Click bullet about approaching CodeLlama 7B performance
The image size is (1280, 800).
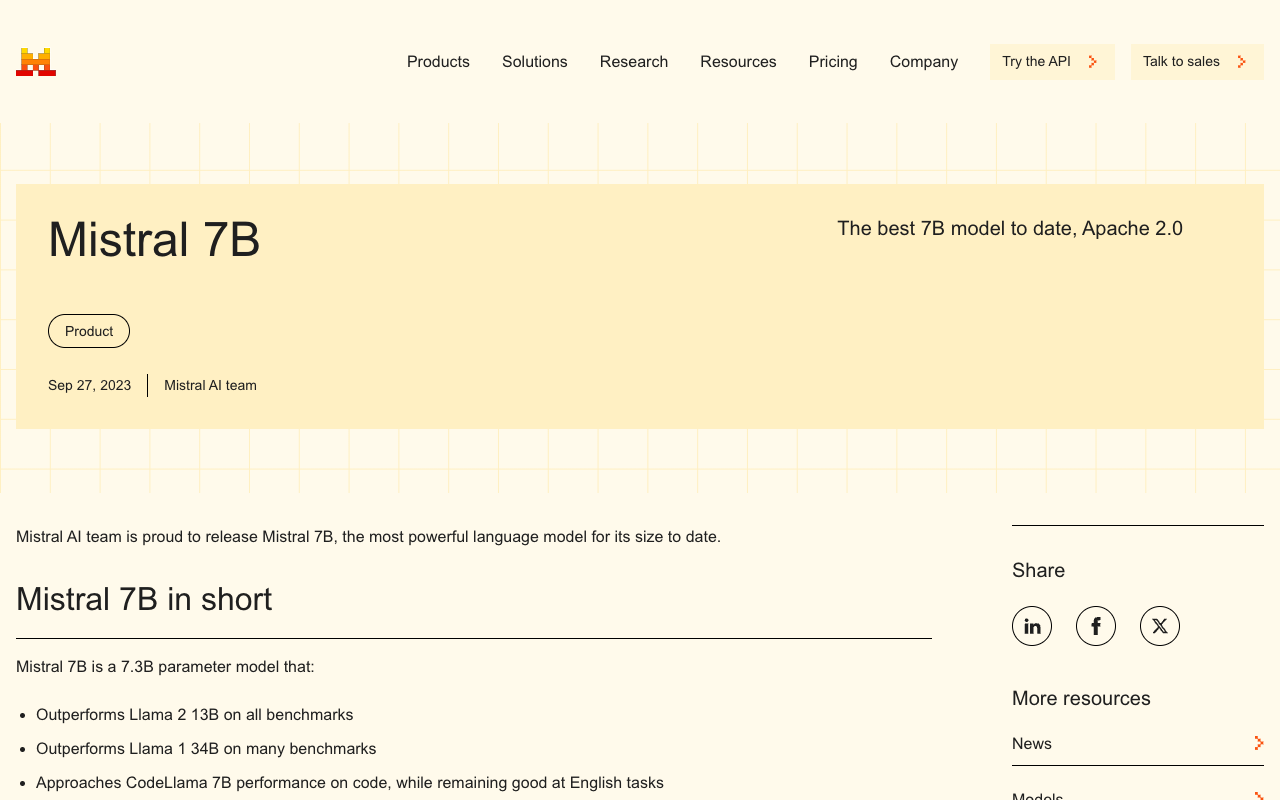click(x=350, y=783)
